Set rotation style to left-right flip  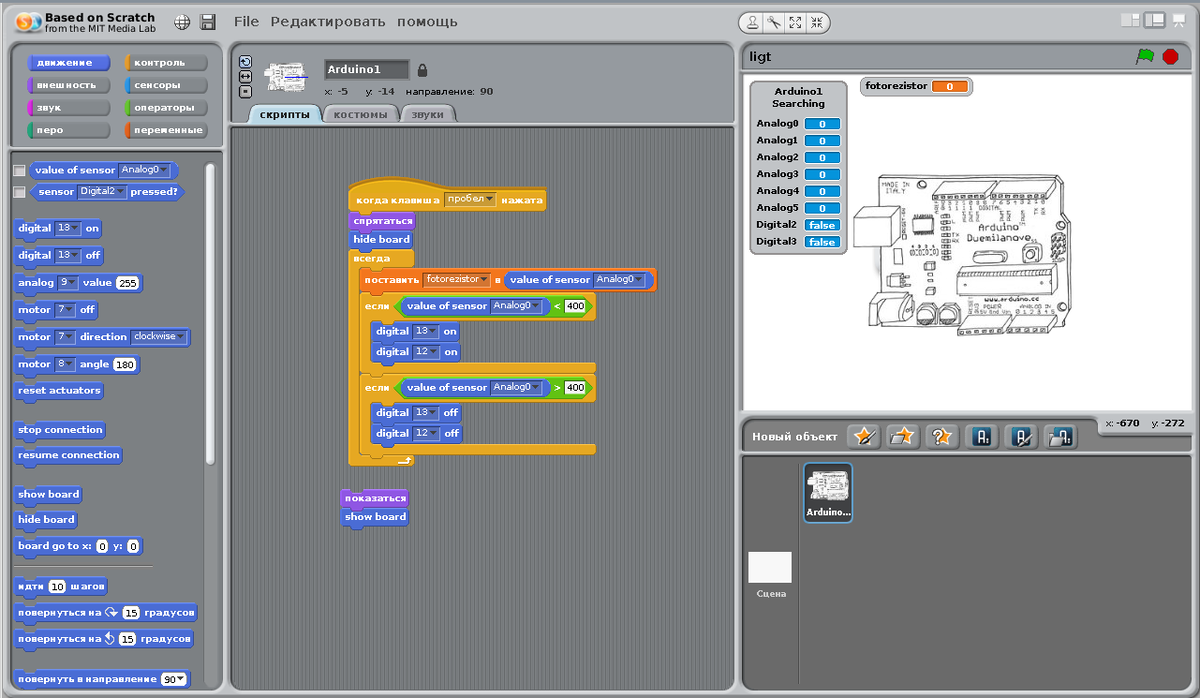pyautogui.click(x=245, y=76)
